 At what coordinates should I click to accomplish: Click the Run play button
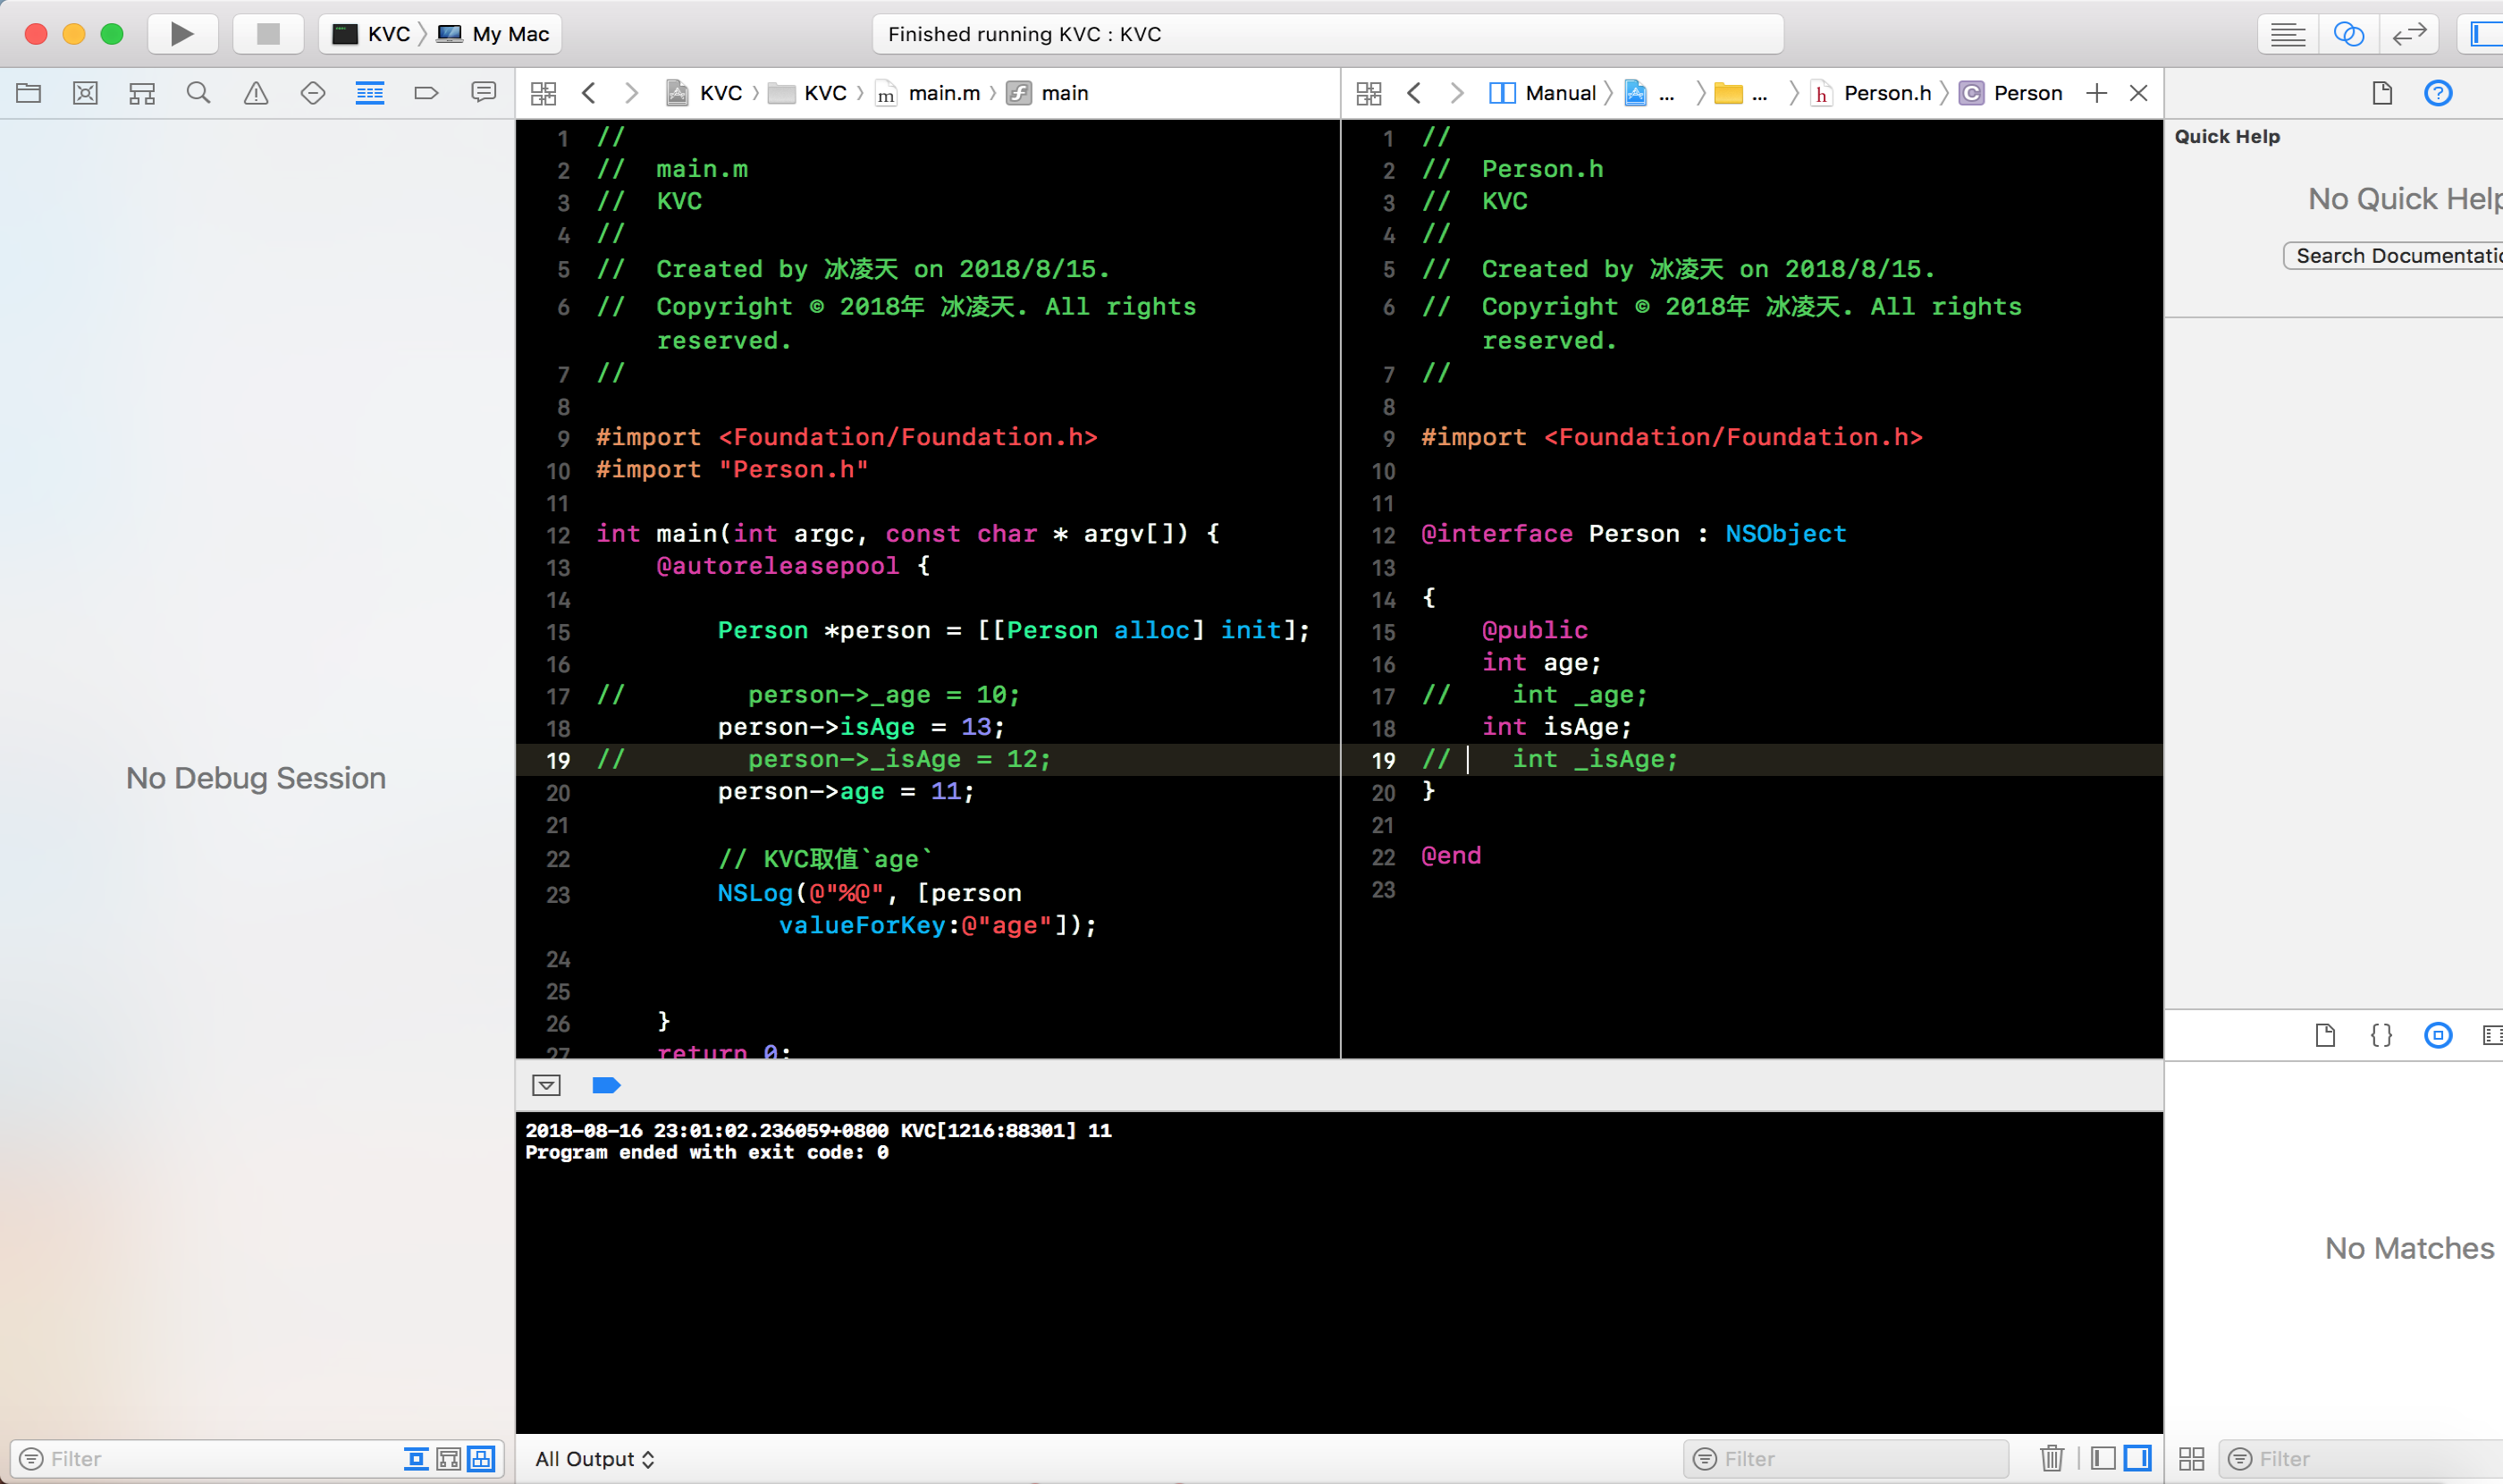click(182, 34)
